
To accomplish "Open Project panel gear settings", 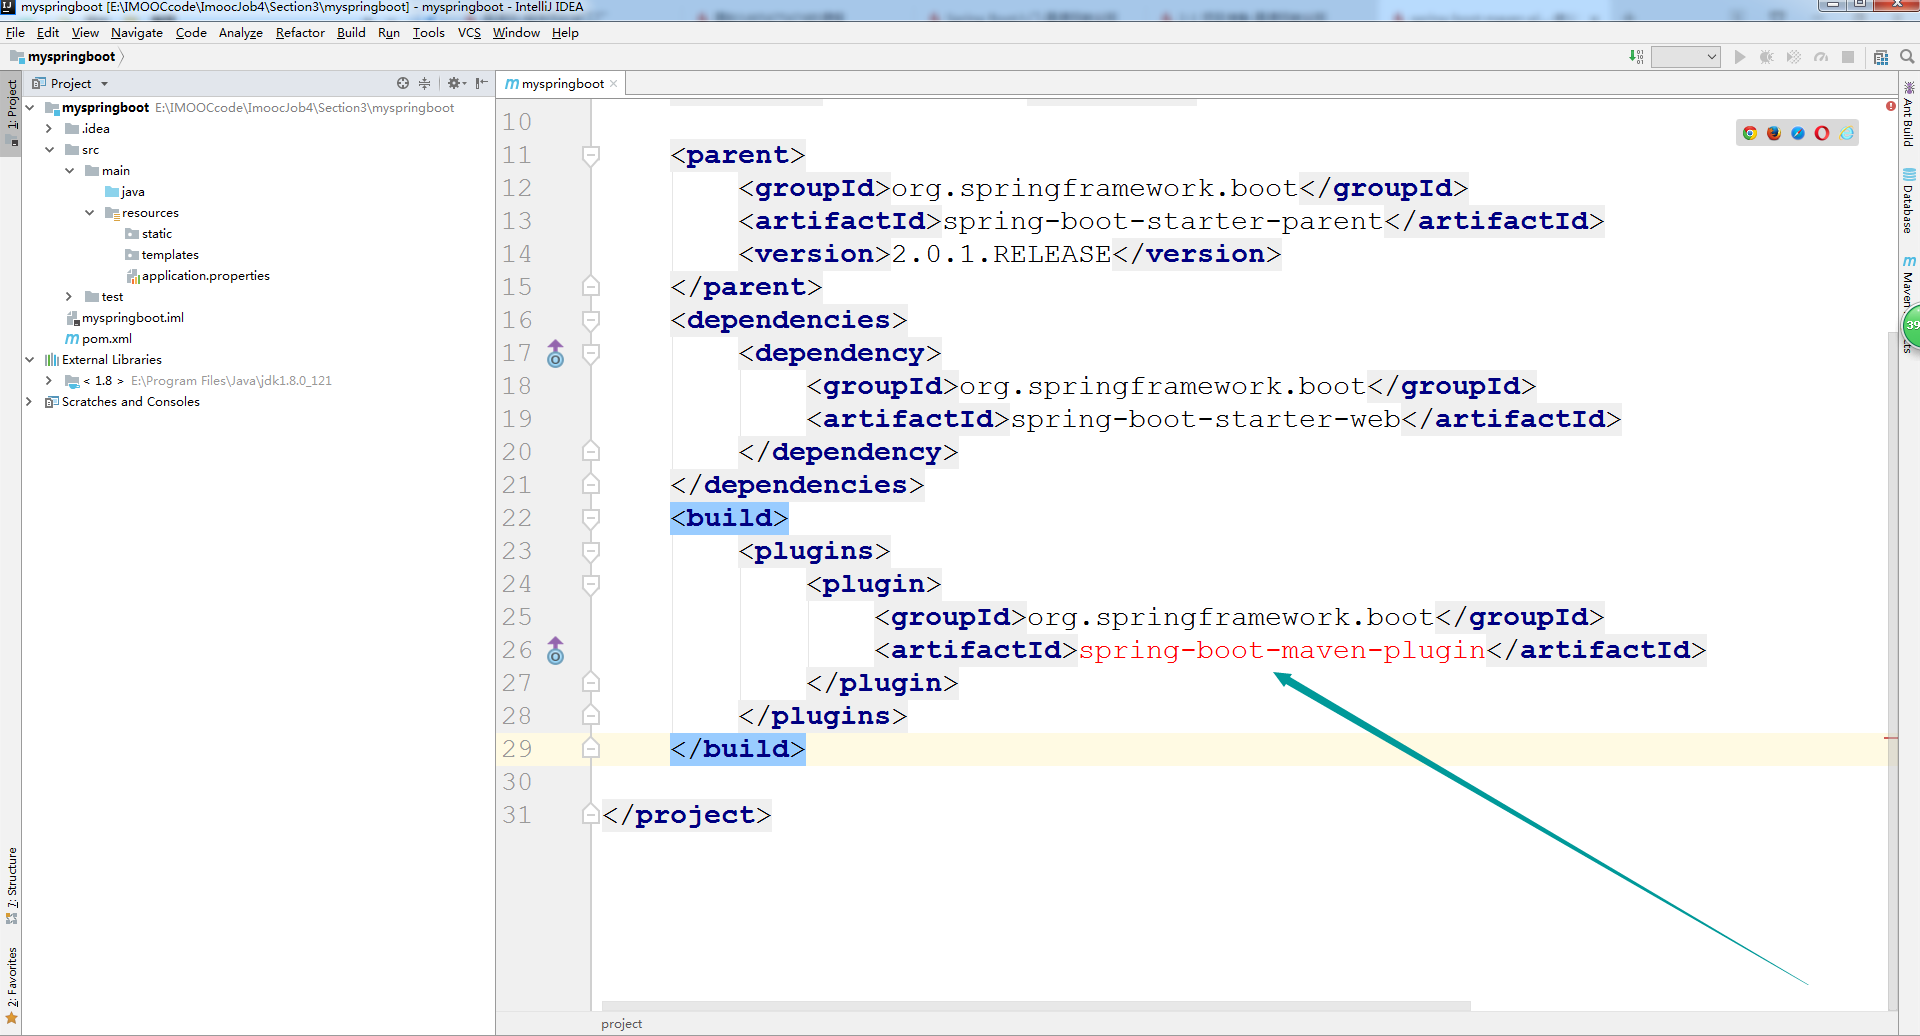I will tap(456, 83).
